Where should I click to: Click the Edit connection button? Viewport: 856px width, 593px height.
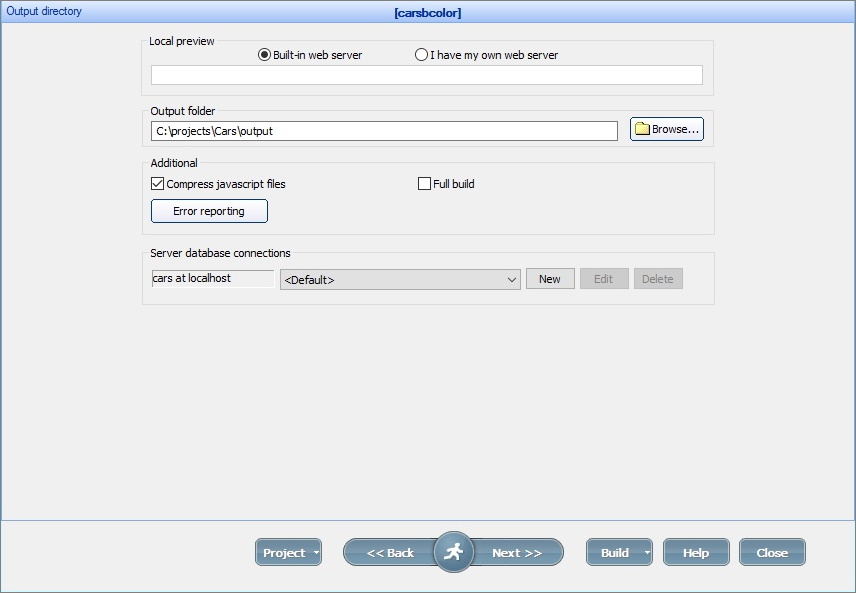(604, 279)
